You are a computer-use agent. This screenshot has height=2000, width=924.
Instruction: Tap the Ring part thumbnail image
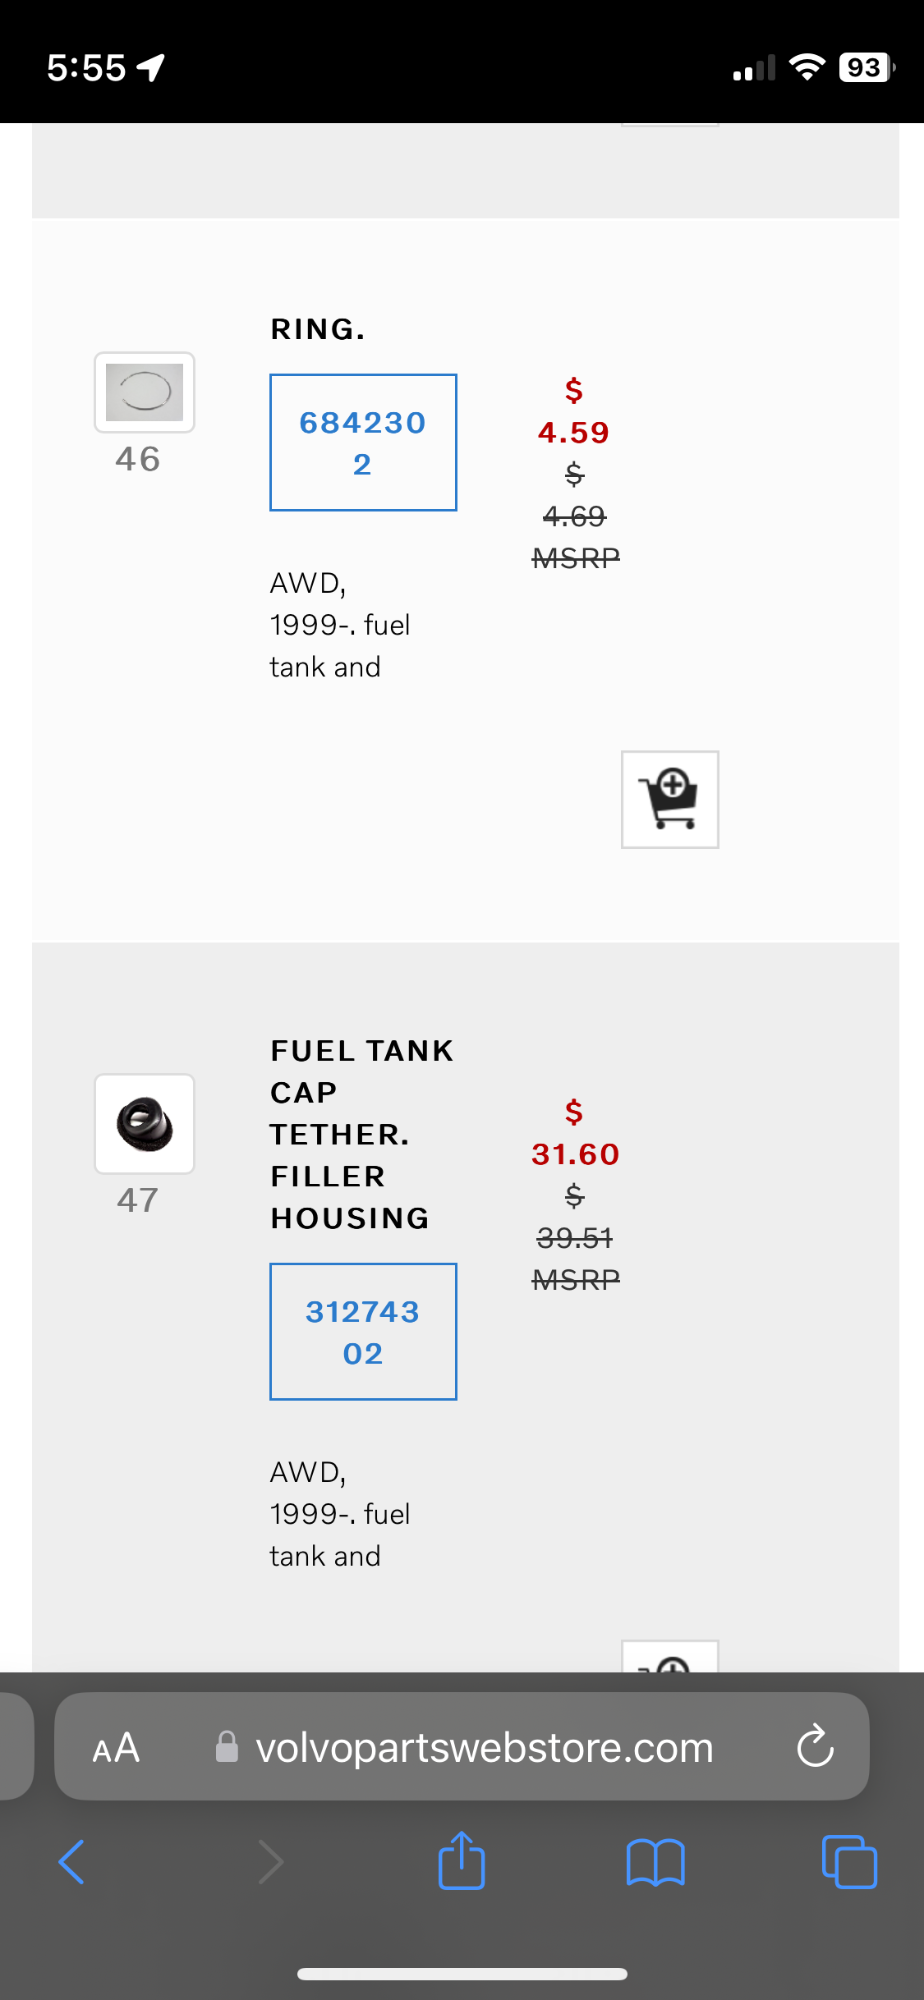[x=145, y=392]
